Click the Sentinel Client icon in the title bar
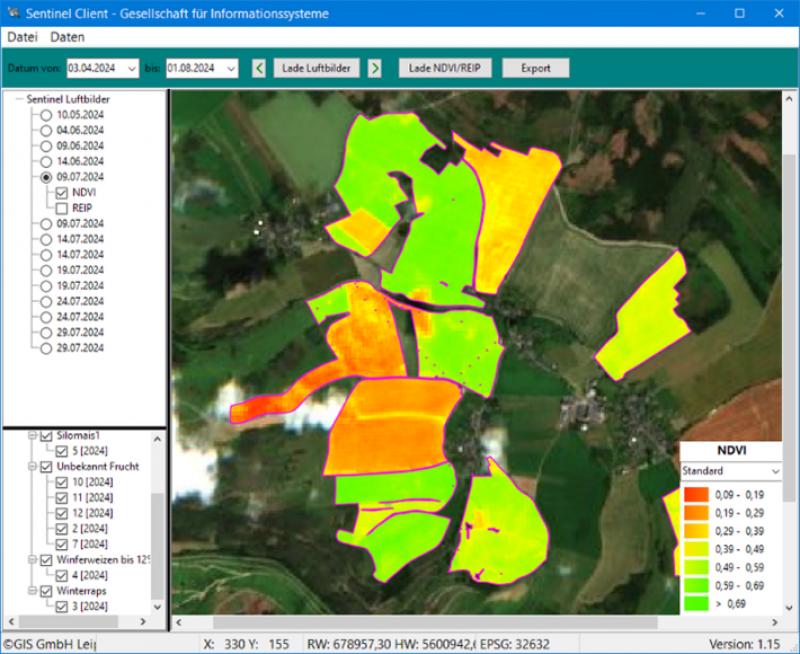Viewport: 800px width, 654px height. click(12, 13)
